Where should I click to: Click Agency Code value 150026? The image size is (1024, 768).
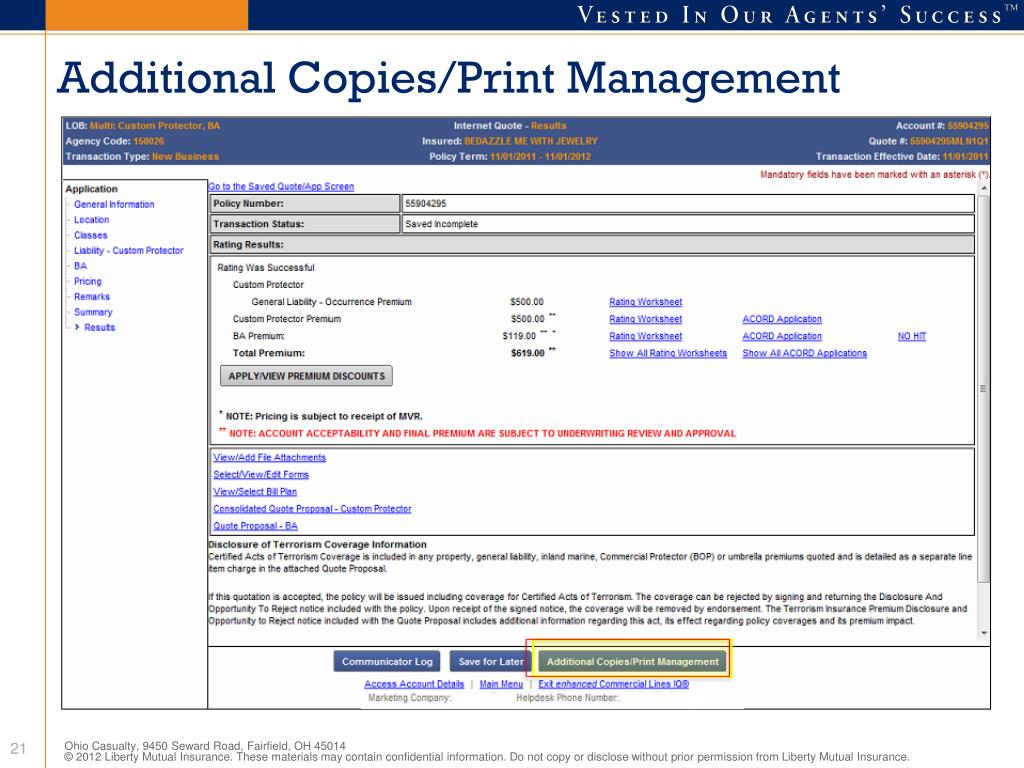coord(149,141)
